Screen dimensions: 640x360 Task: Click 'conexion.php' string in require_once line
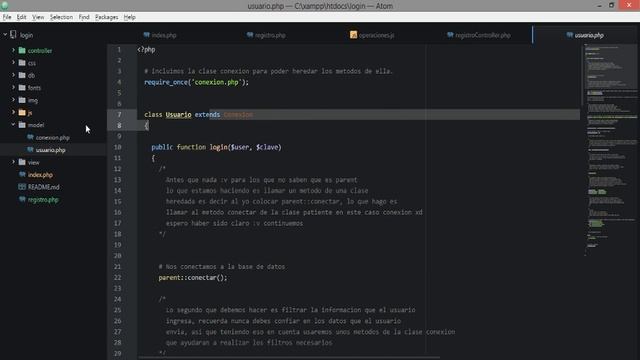[x=216, y=82]
